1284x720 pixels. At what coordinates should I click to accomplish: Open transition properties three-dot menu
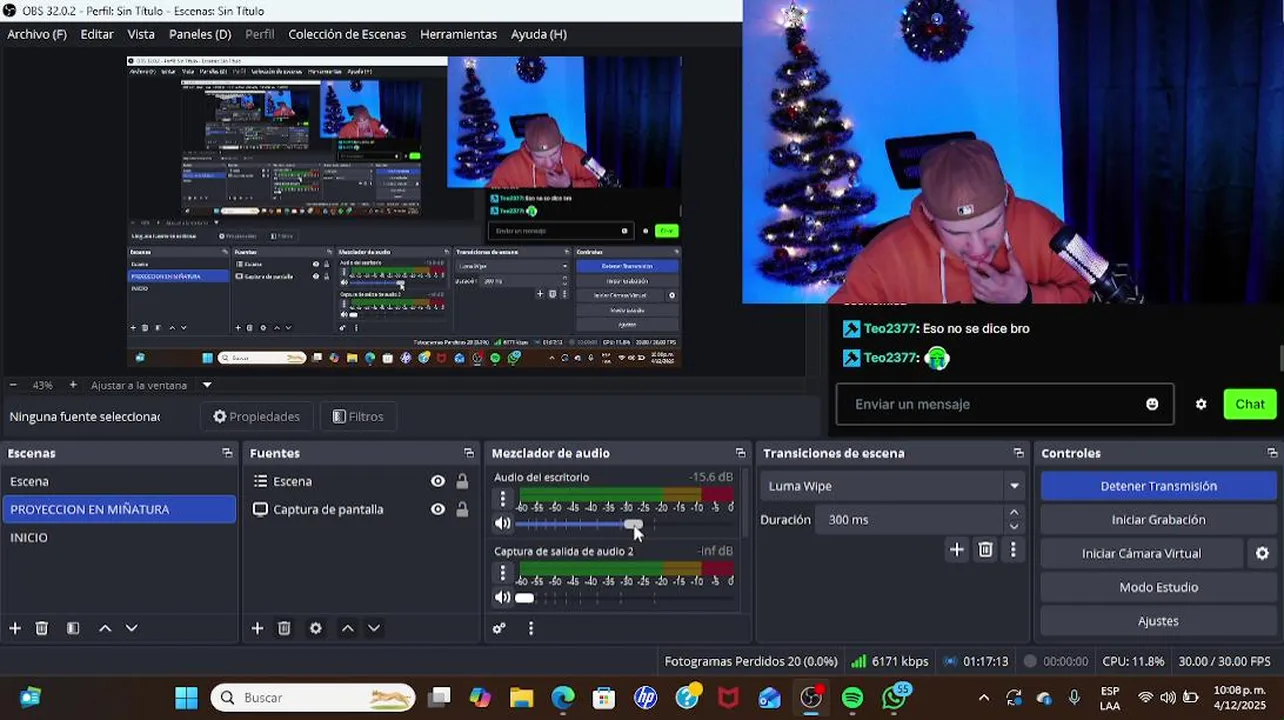click(1013, 549)
